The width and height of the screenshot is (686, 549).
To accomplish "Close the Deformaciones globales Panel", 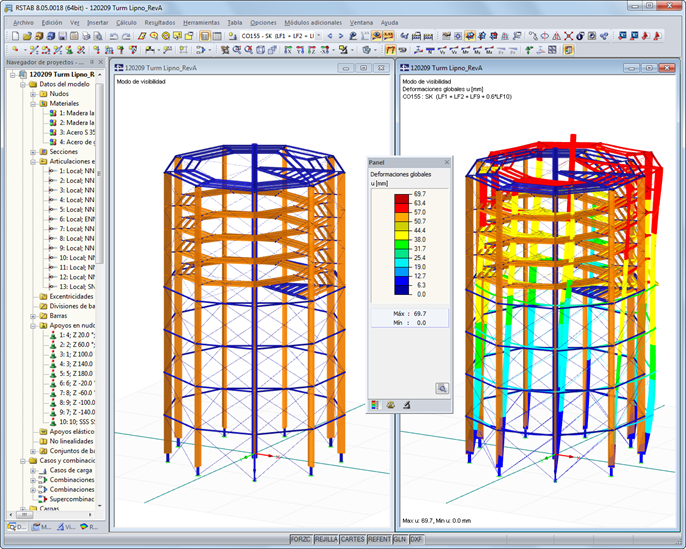I will click(446, 161).
